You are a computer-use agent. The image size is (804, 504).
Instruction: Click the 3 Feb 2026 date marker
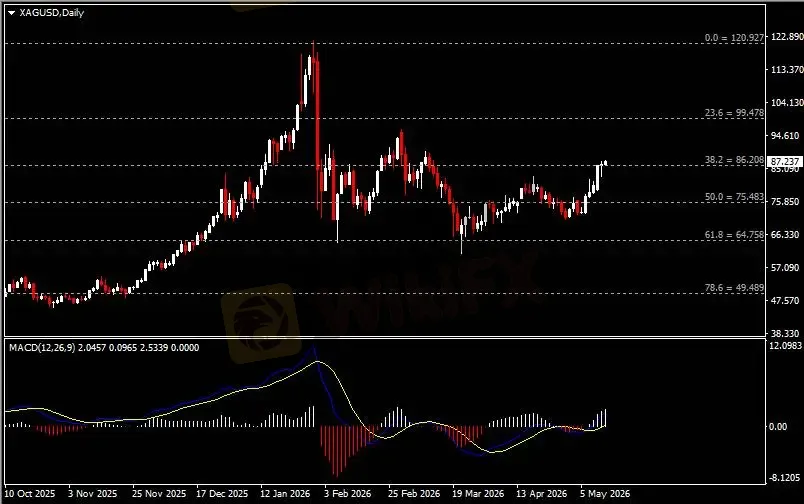(348, 494)
